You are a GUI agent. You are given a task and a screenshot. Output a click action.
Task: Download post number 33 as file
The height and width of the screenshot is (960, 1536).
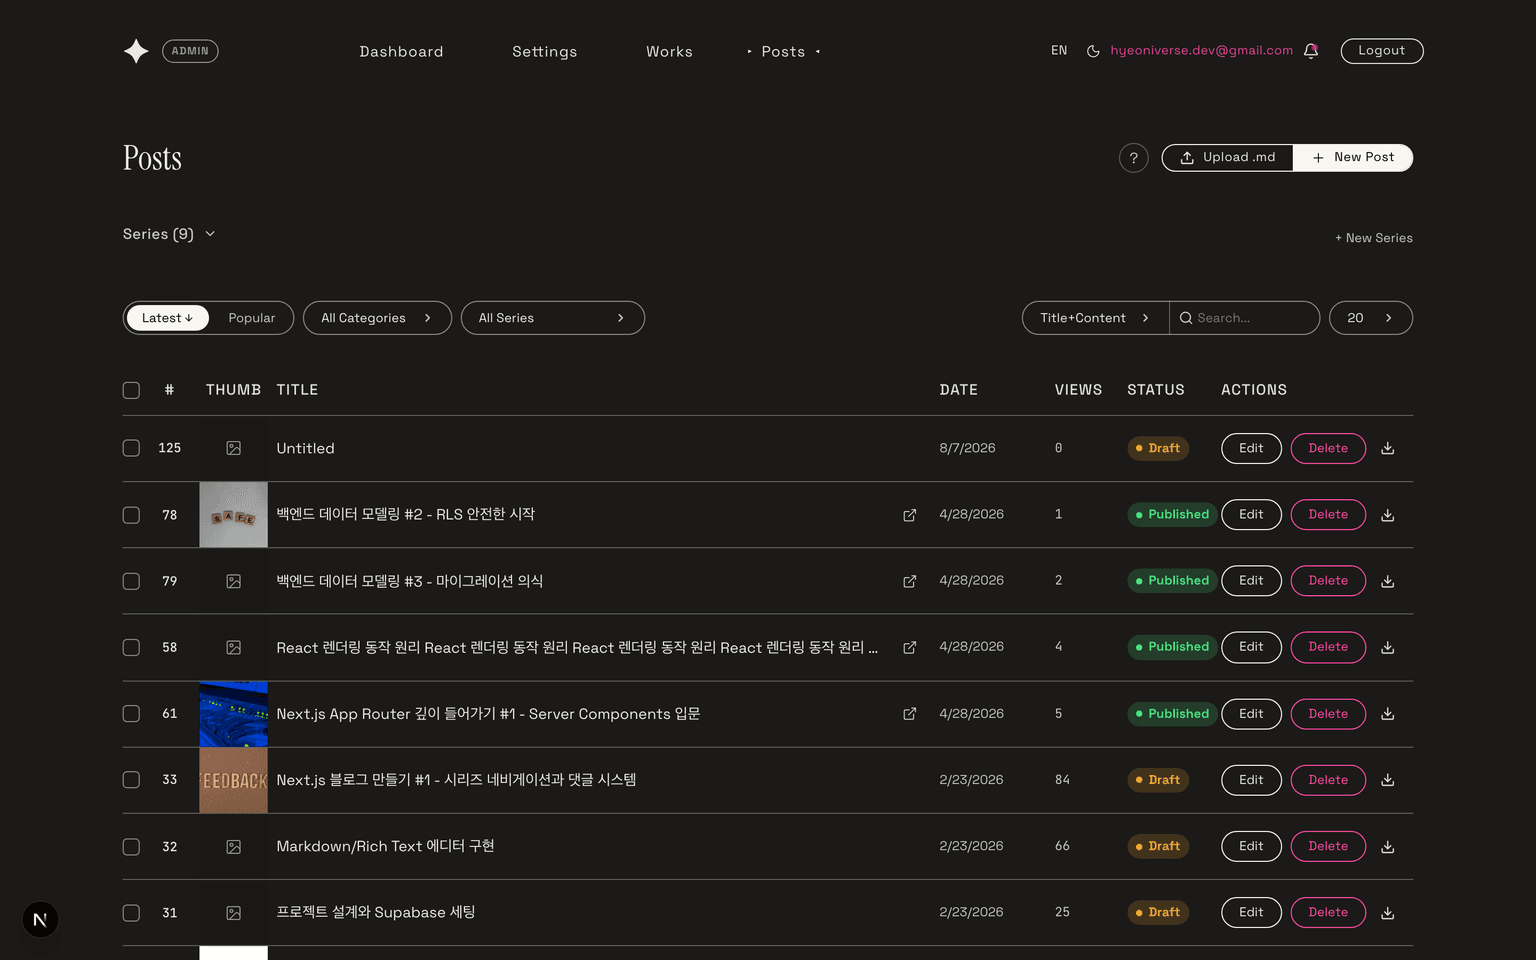point(1388,780)
